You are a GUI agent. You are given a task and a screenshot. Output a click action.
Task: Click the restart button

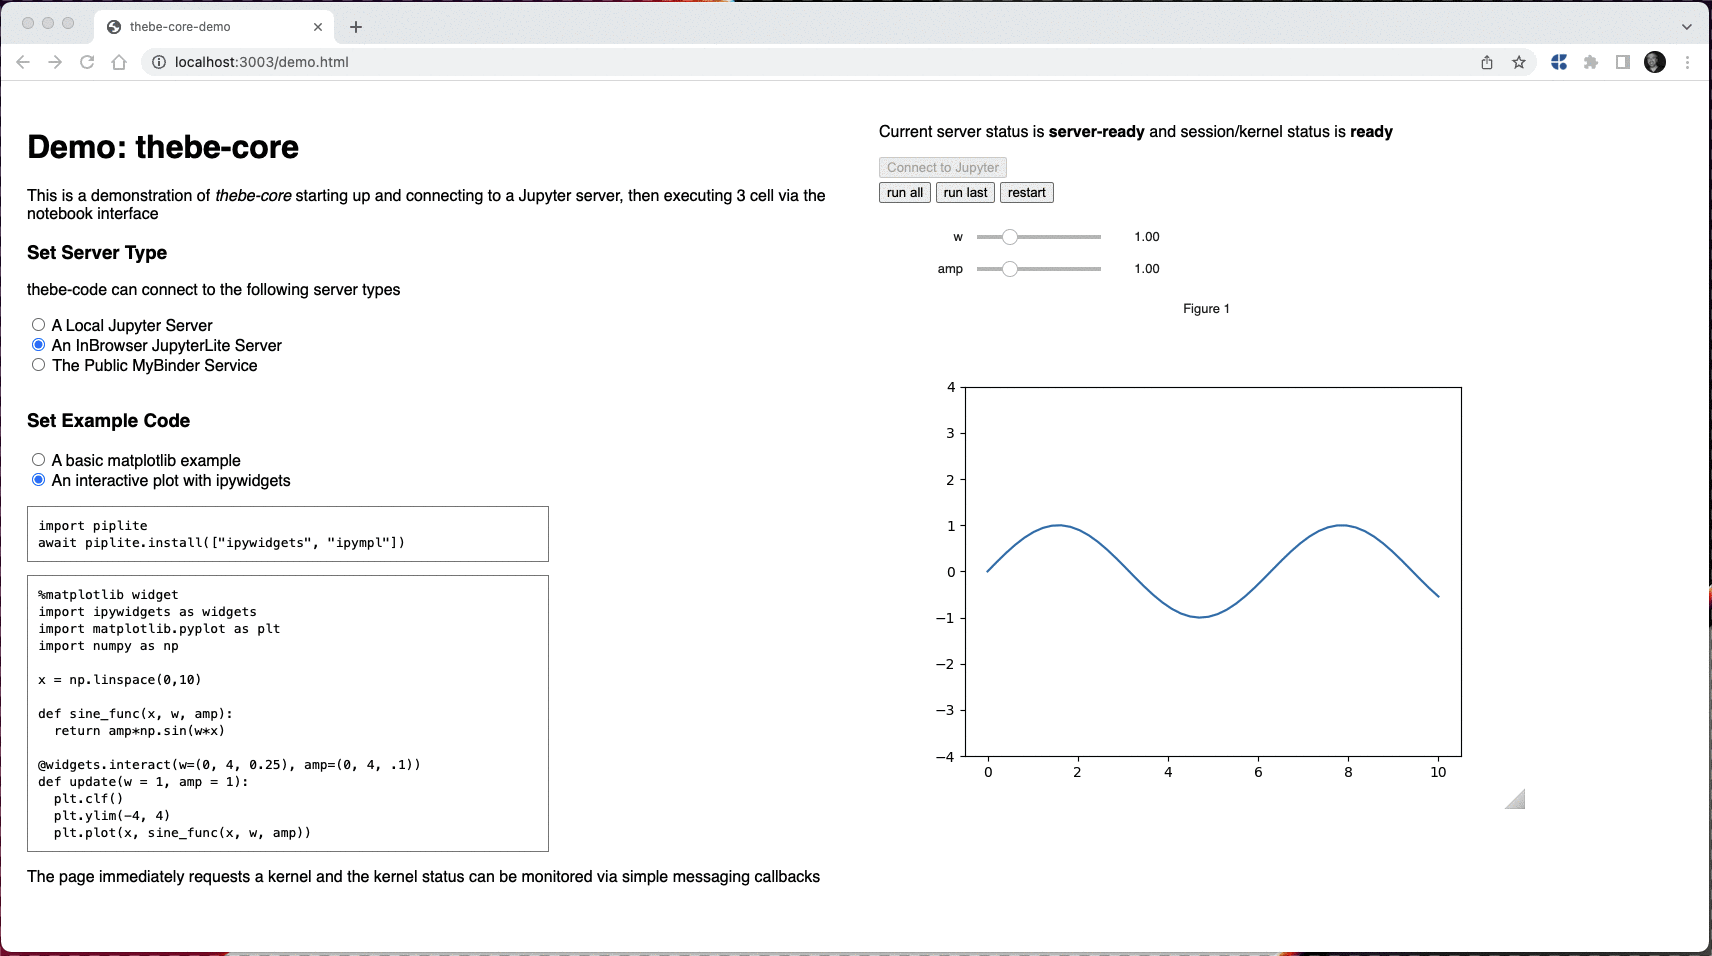(1027, 192)
